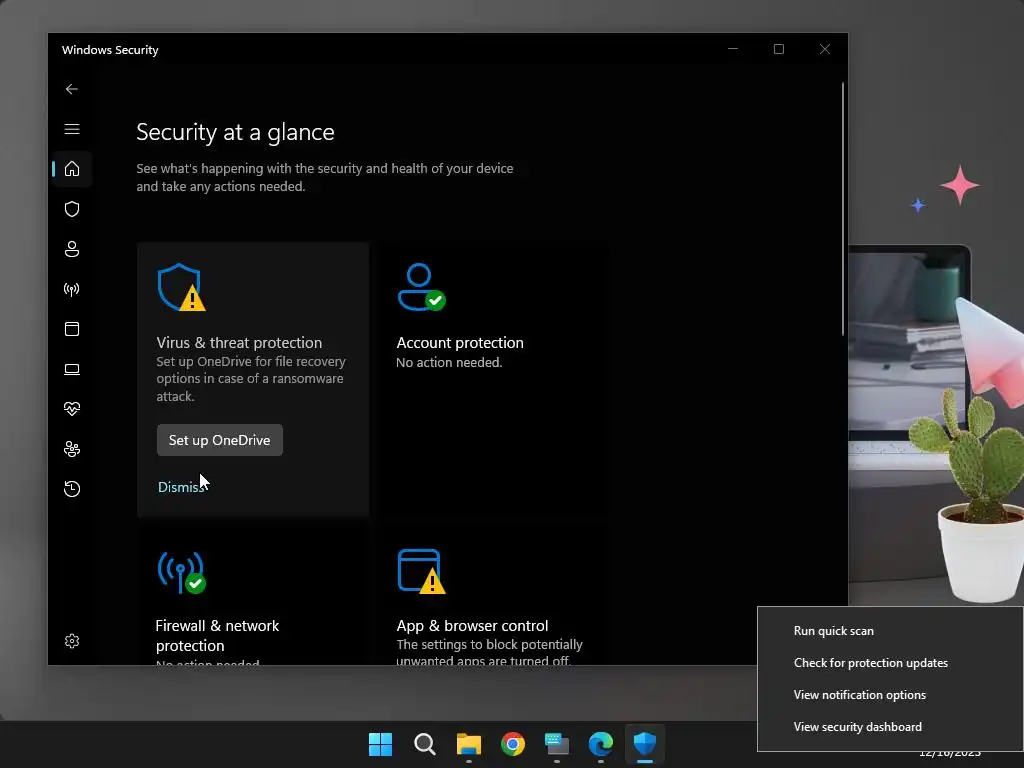Viewport: 1024px width, 768px height.
Task: Go back with the back arrow
Action: click(72, 89)
